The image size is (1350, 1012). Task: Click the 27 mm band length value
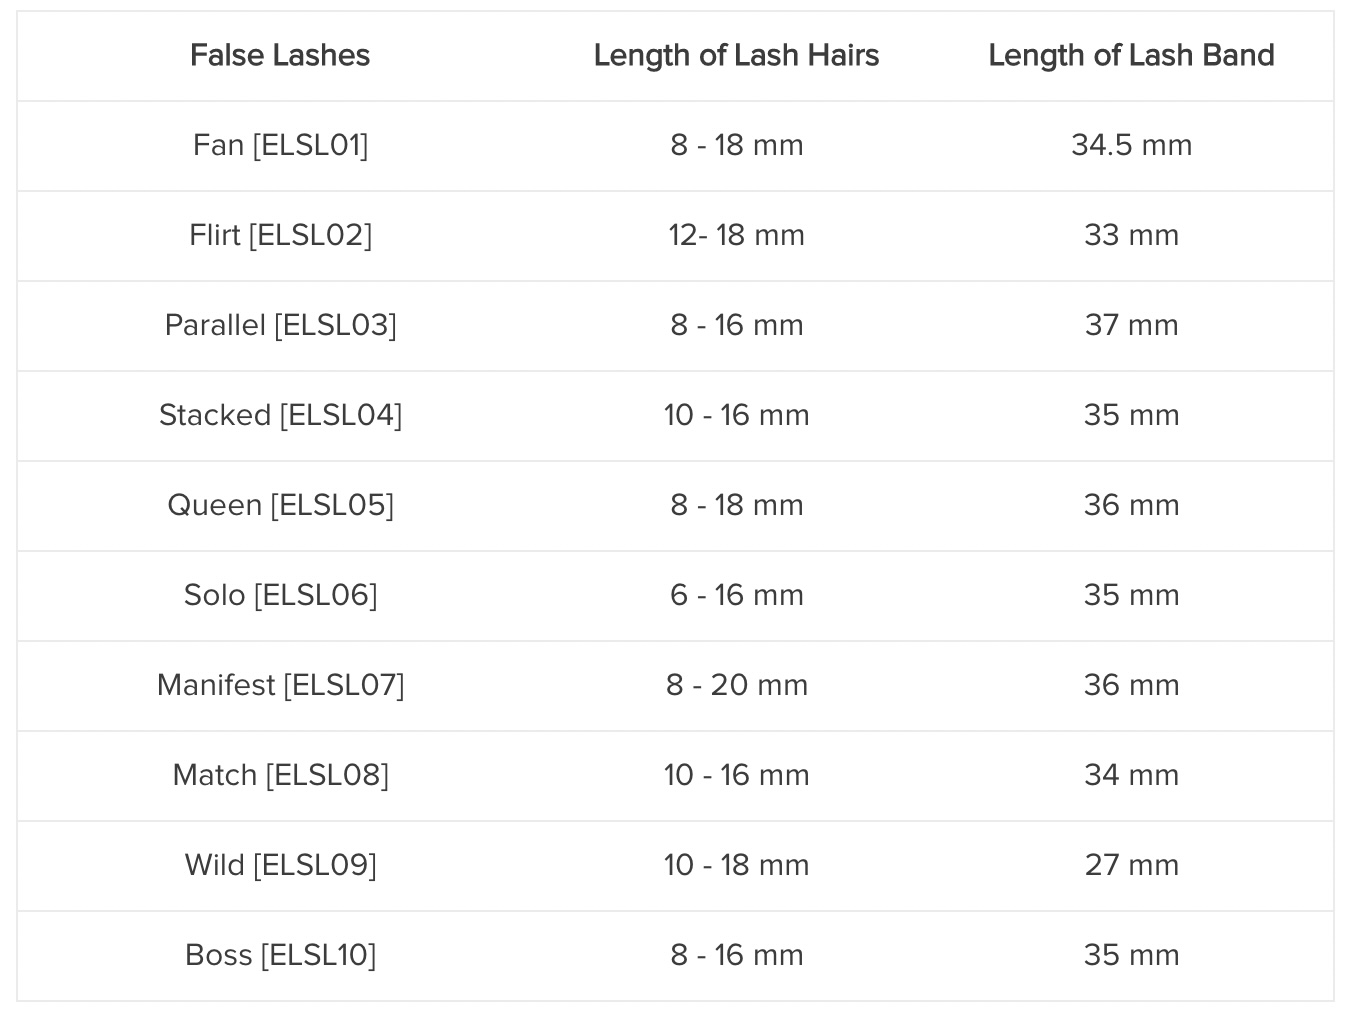coord(1132,866)
